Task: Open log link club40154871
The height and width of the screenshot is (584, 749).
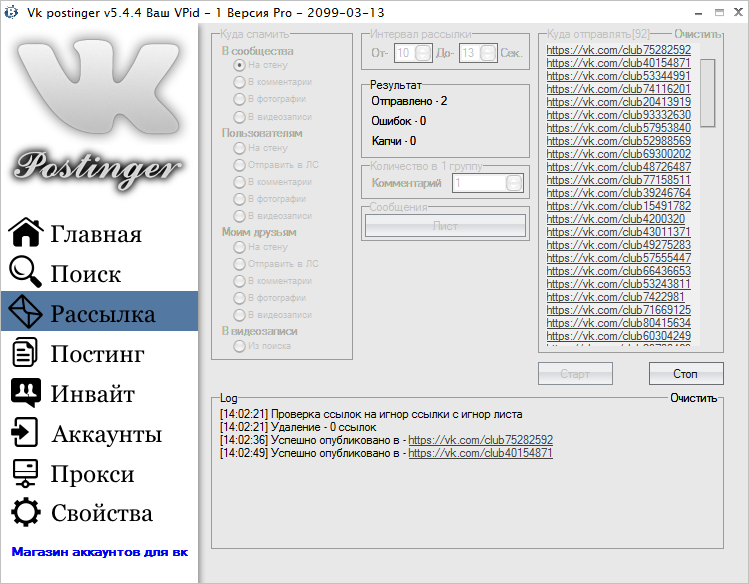Action: (x=481, y=453)
